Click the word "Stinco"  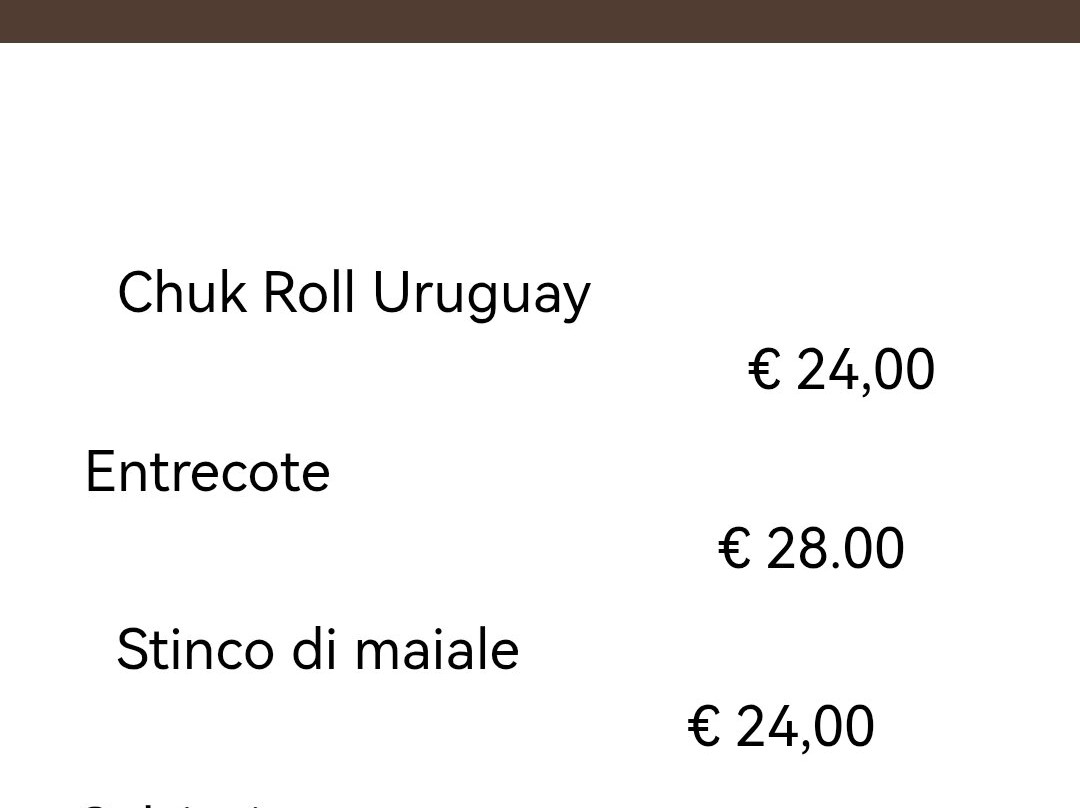coord(196,650)
